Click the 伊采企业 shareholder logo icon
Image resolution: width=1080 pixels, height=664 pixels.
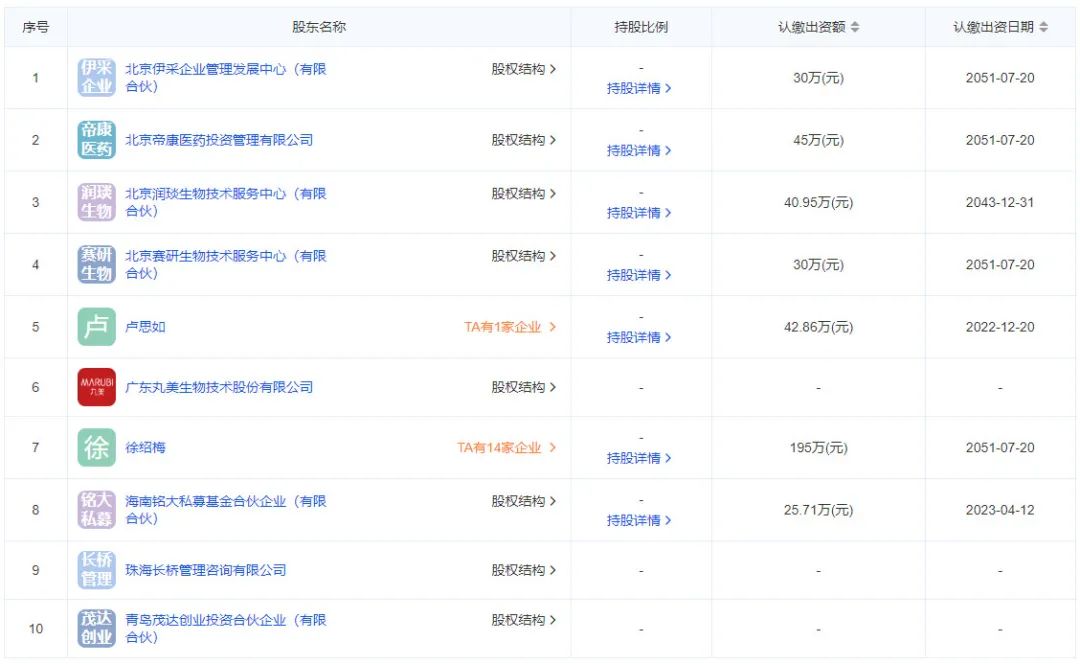[96, 77]
